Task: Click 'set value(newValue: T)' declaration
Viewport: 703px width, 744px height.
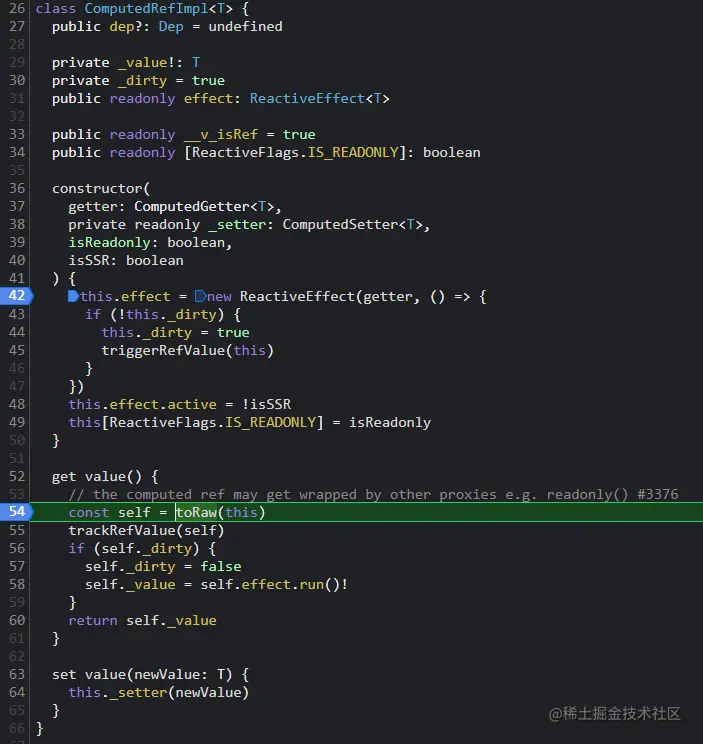Action: [x=142, y=675]
